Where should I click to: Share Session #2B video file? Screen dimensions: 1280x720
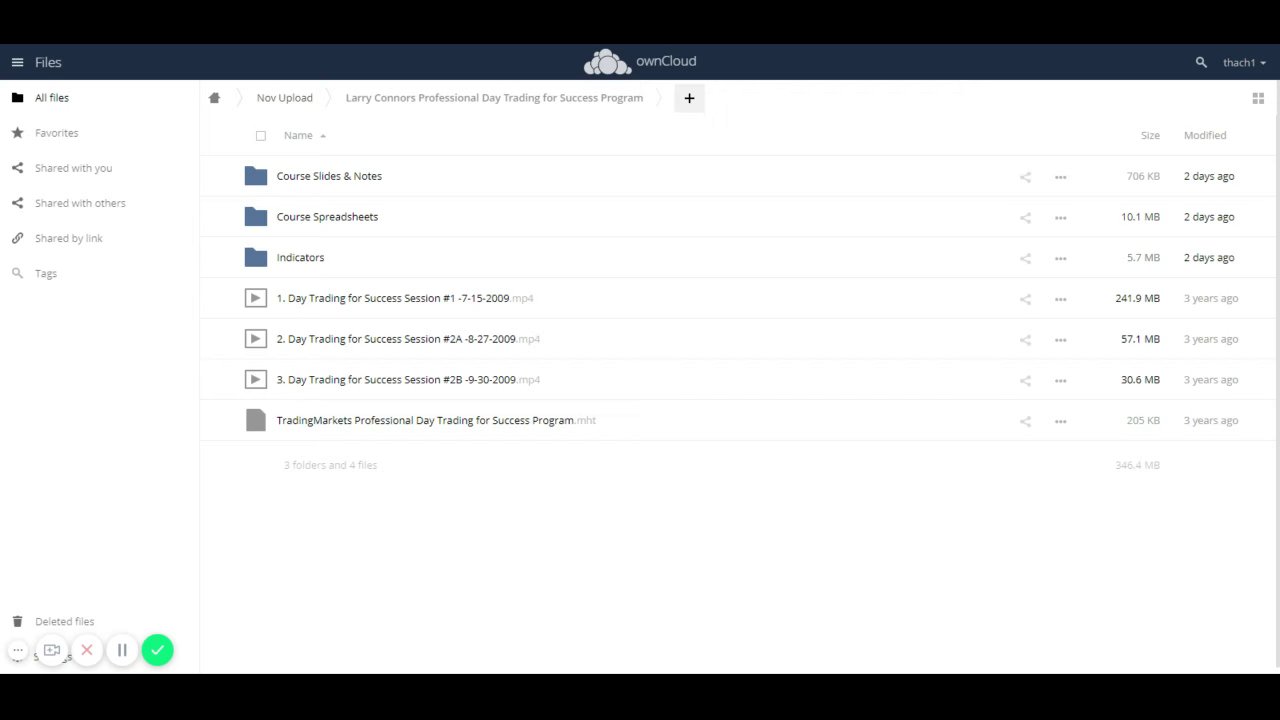tap(1025, 380)
